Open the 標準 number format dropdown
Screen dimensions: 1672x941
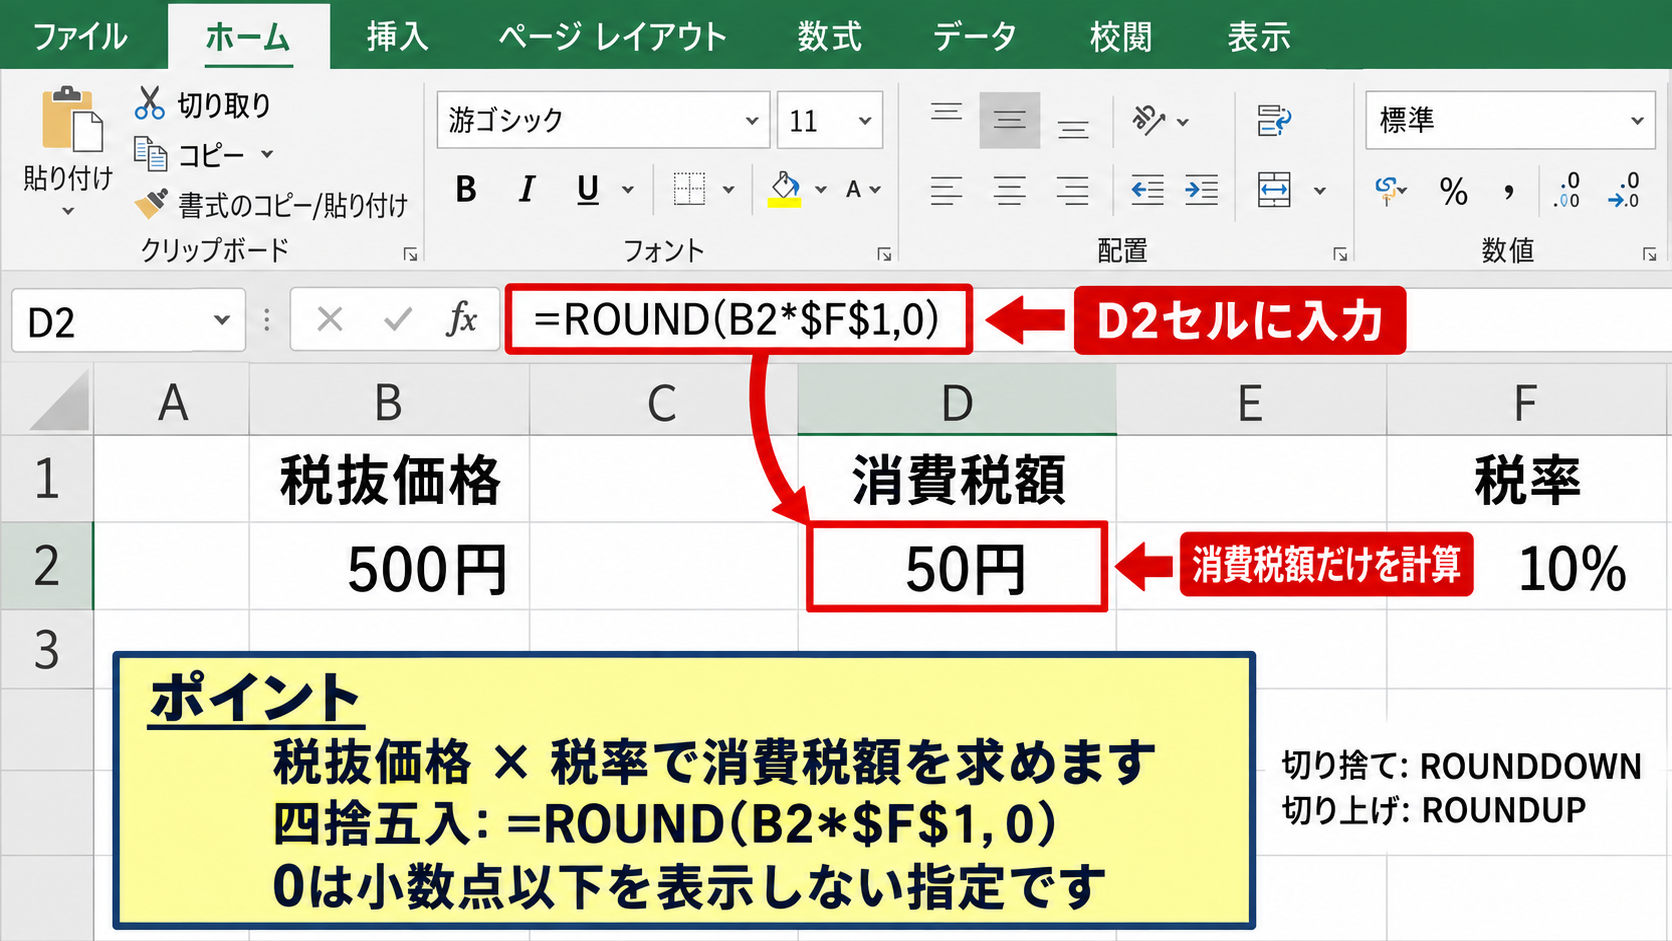click(x=1637, y=120)
